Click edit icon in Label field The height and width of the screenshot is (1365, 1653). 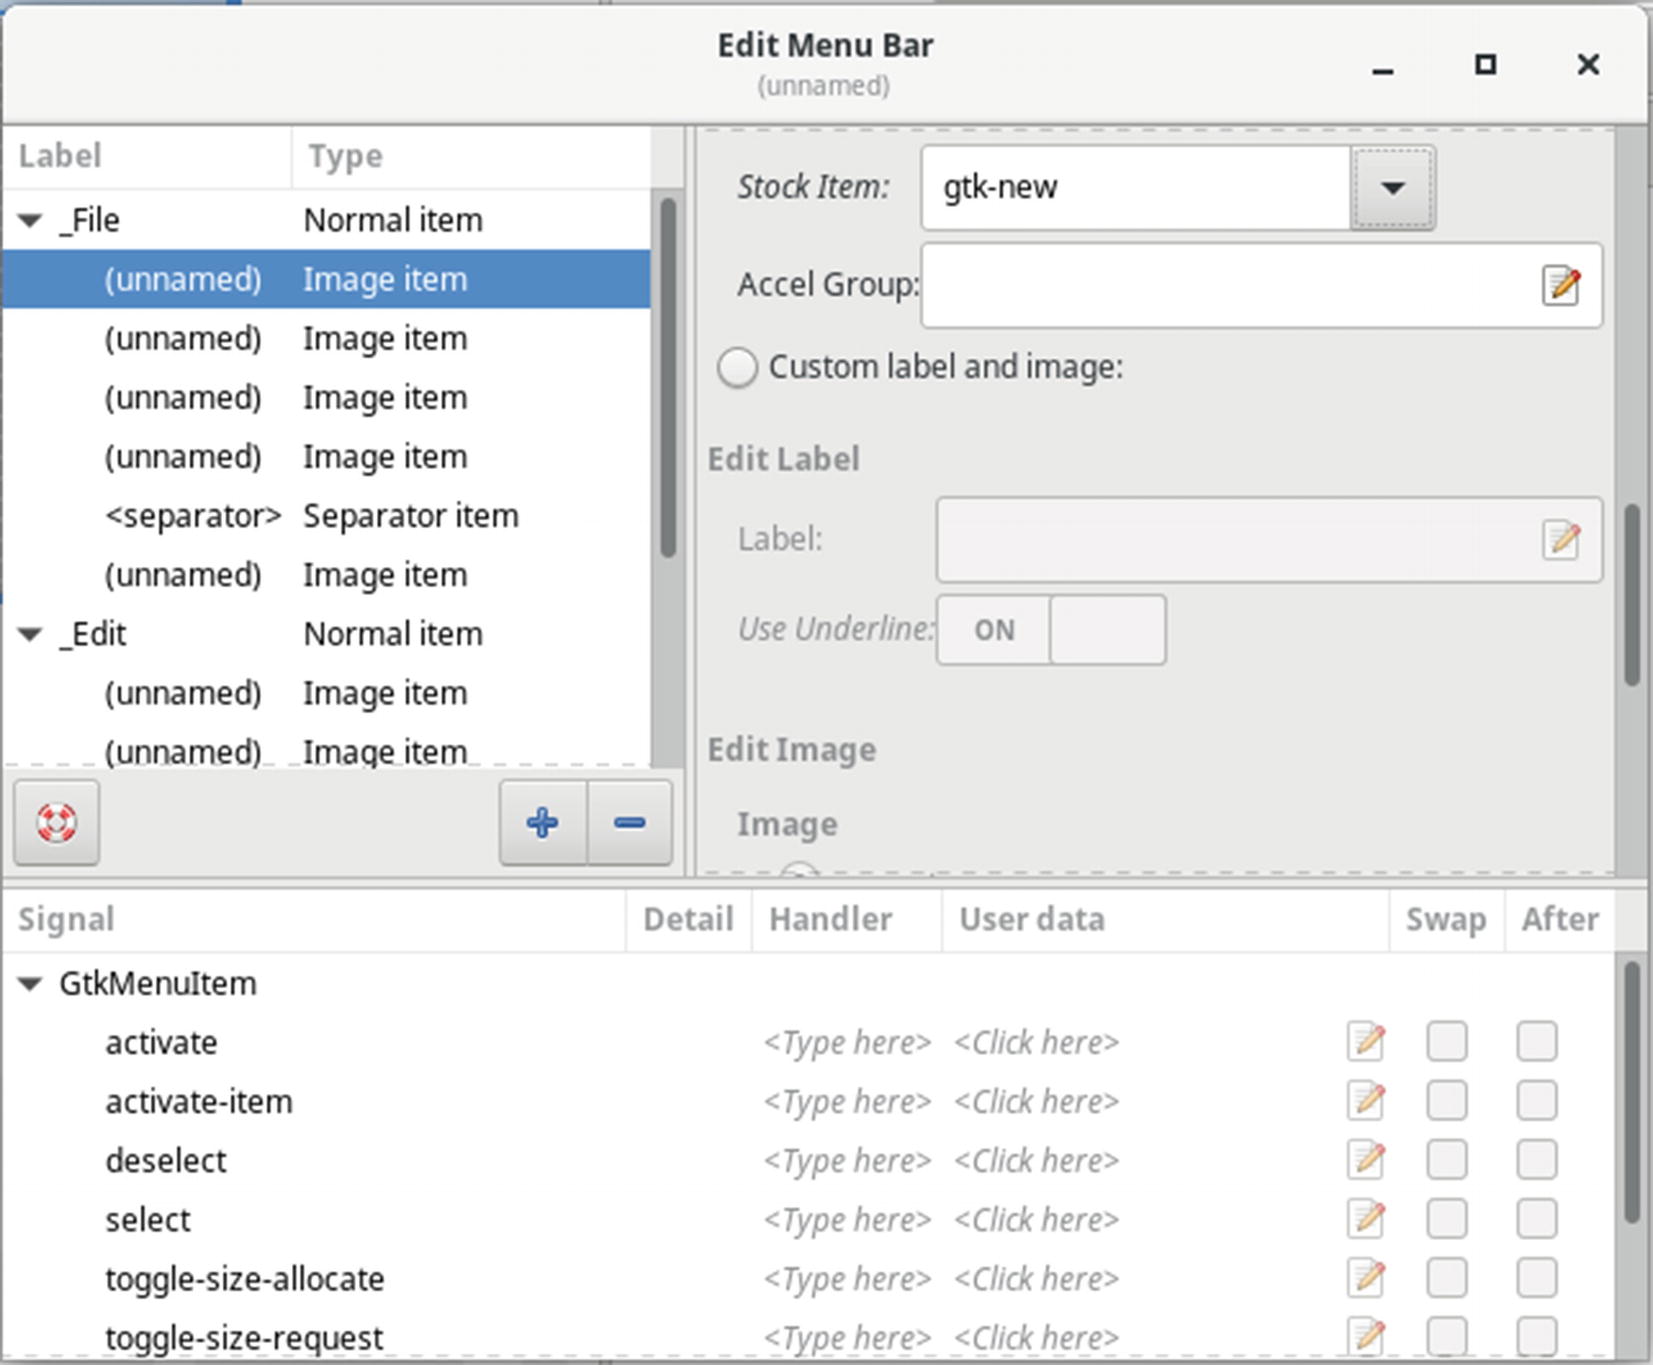(x=1561, y=540)
